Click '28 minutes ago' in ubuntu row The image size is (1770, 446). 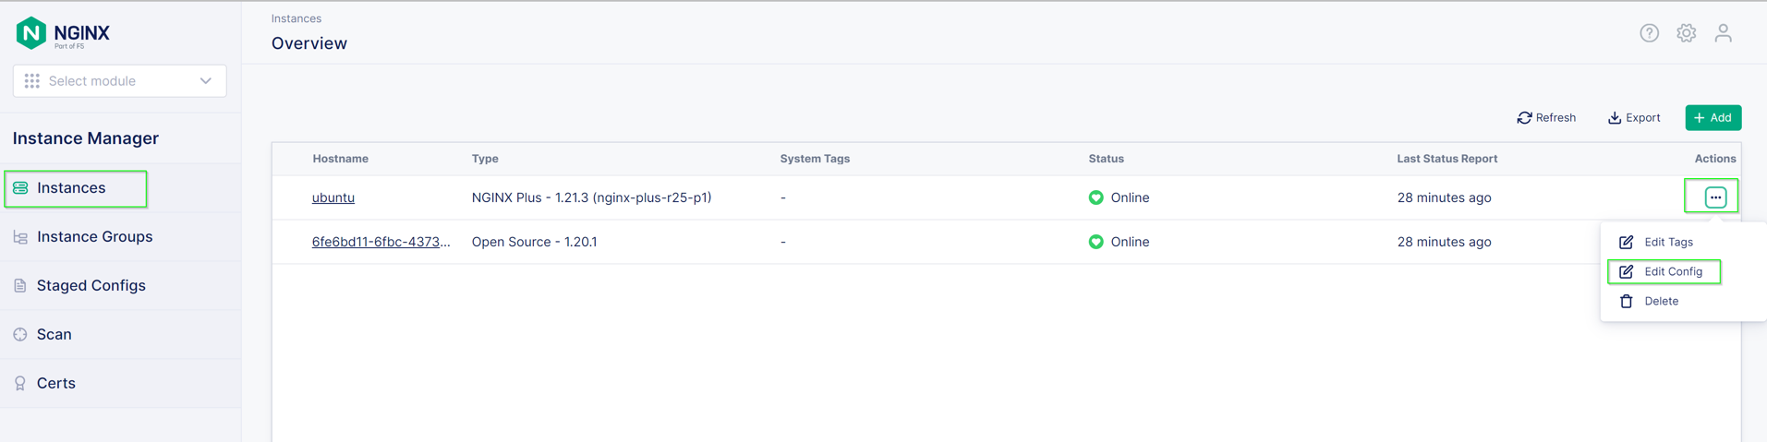click(x=1444, y=198)
